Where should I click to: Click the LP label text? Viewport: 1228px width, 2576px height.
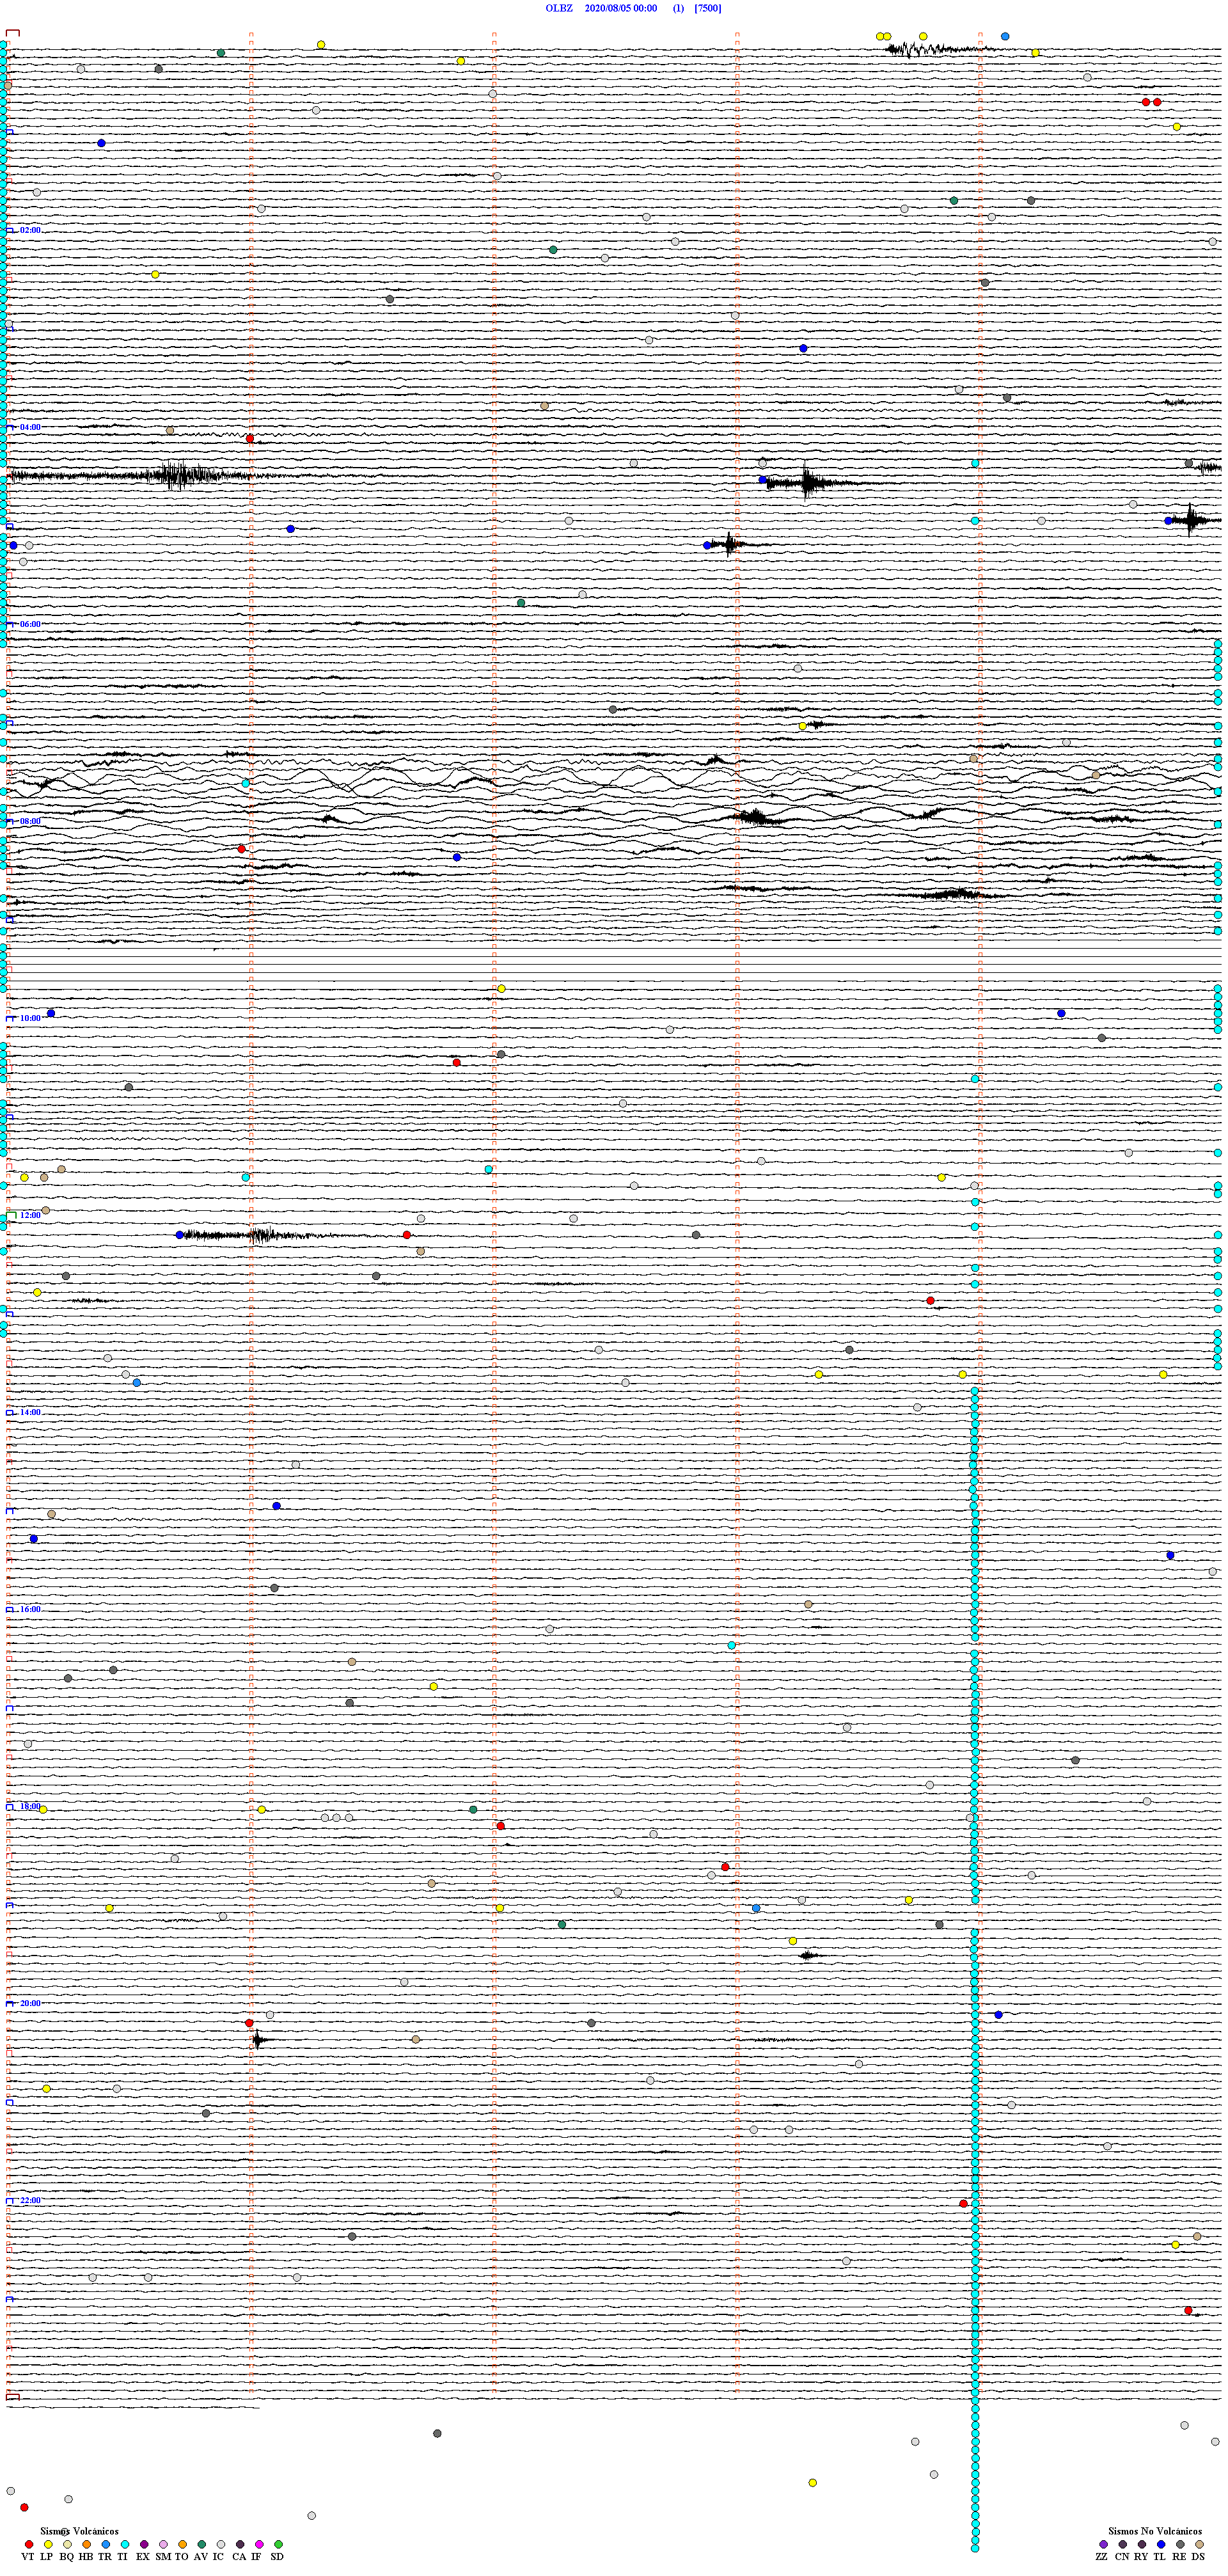tap(46, 2556)
